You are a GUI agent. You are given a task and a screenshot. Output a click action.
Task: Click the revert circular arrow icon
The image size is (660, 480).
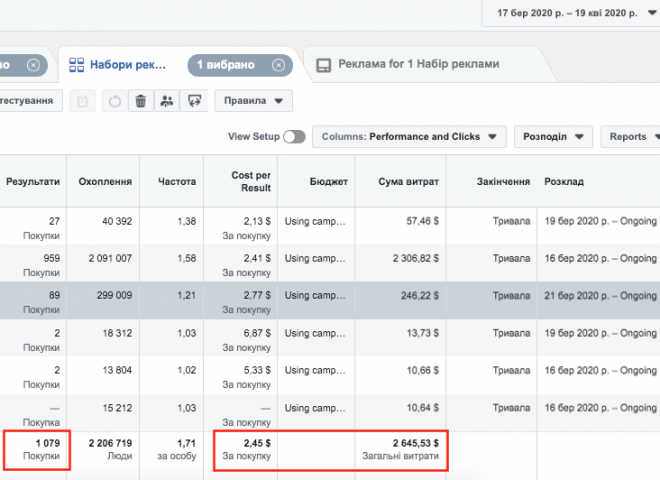click(114, 101)
